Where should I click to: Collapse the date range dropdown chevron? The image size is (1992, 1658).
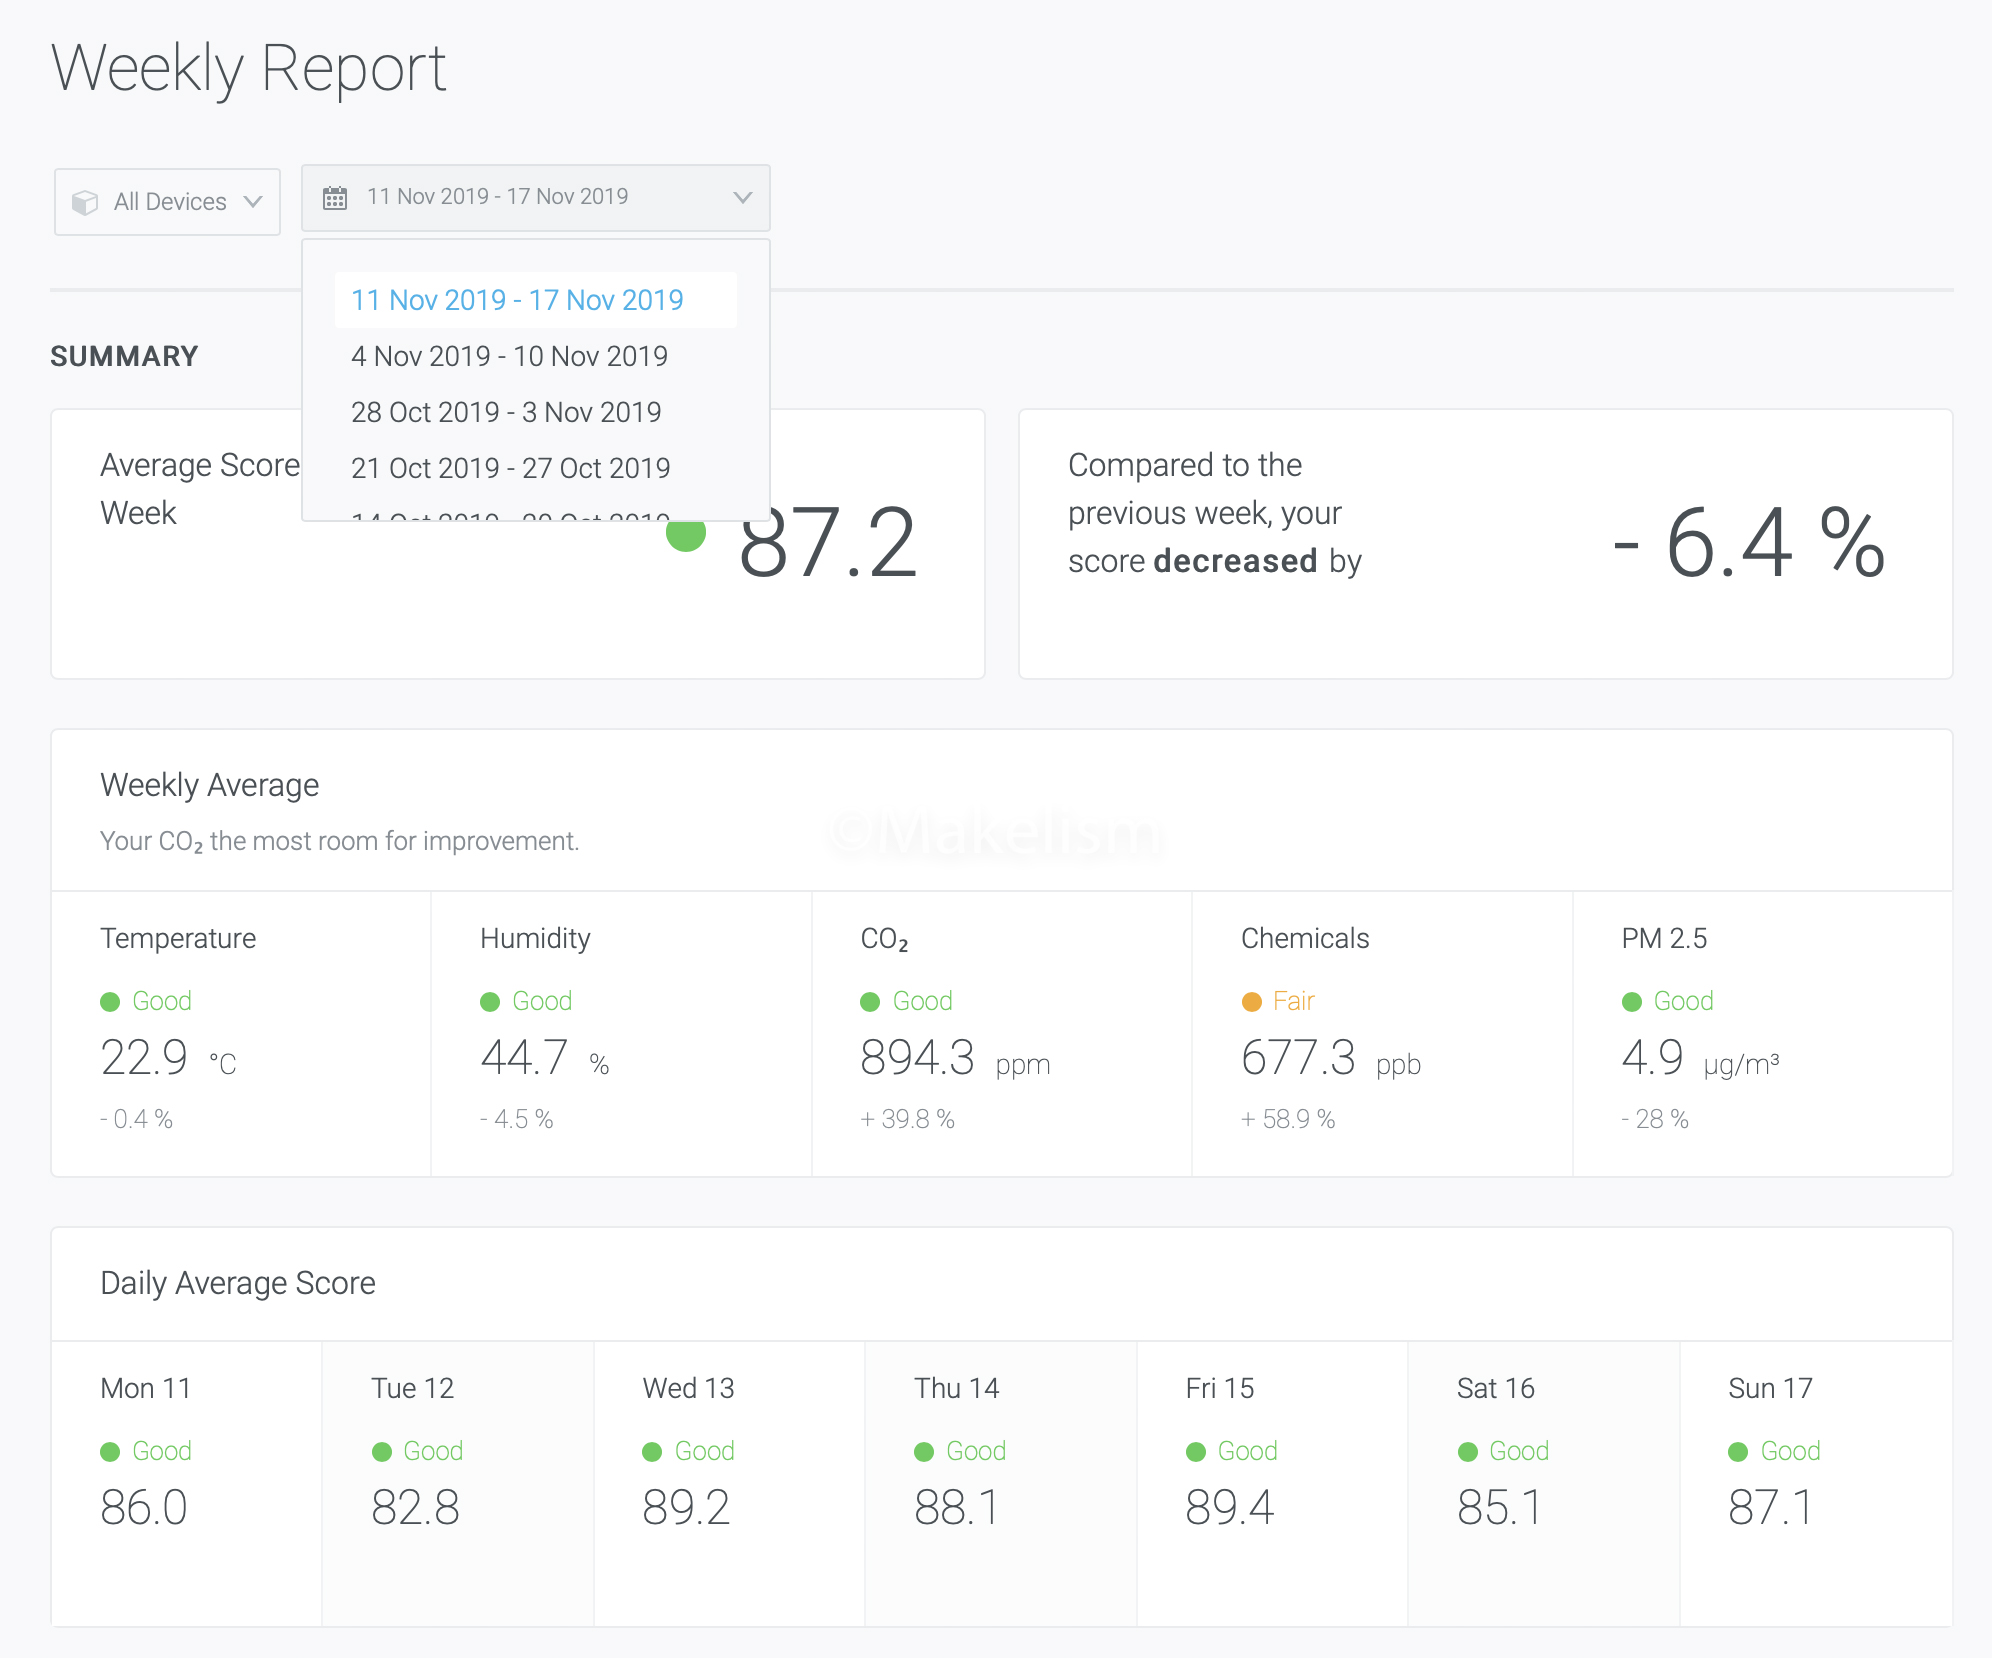coord(742,198)
